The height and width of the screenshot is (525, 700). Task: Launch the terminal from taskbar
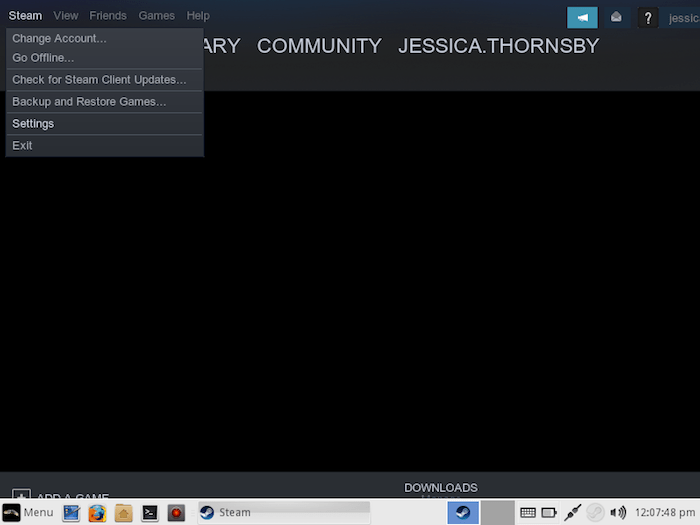(150, 512)
